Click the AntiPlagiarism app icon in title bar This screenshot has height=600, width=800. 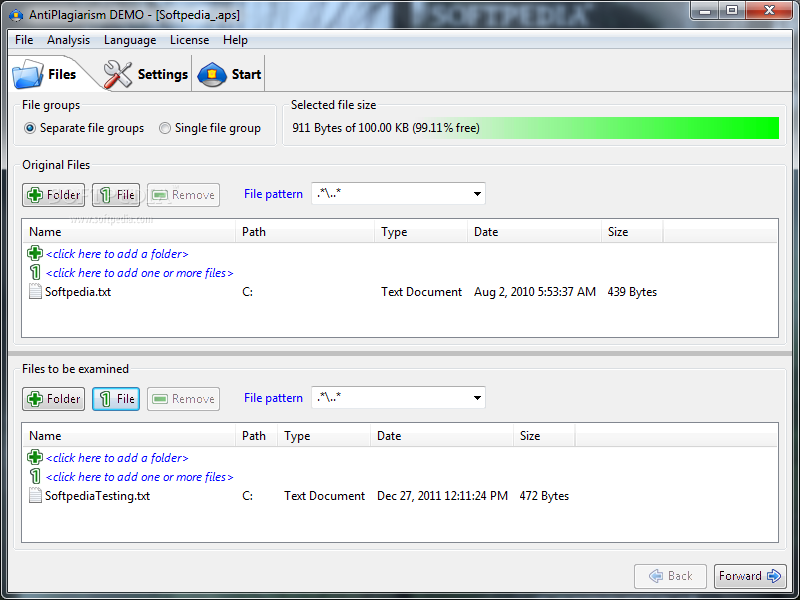coord(16,15)
